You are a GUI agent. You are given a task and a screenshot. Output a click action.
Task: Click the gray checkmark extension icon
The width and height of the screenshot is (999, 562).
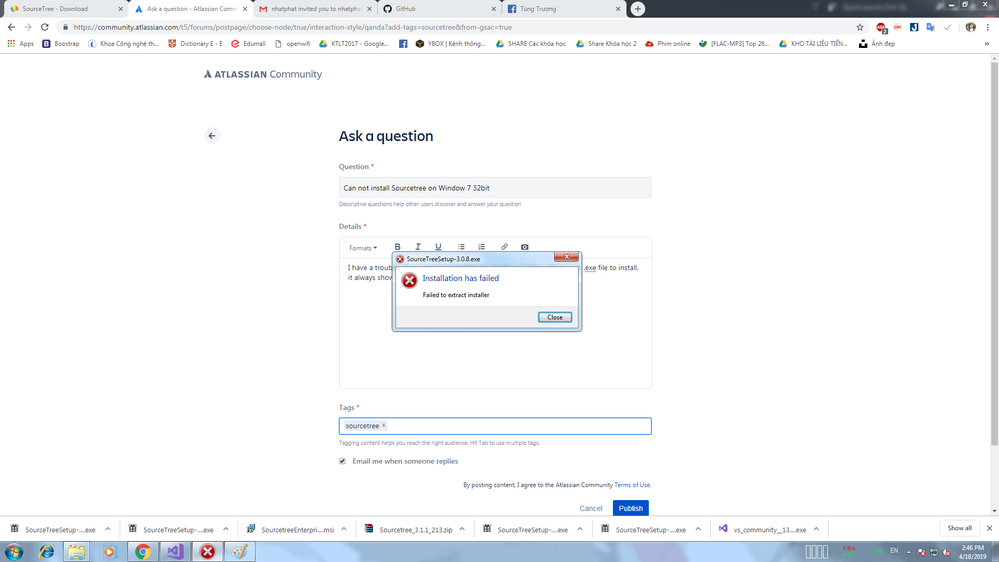[947, 27]
